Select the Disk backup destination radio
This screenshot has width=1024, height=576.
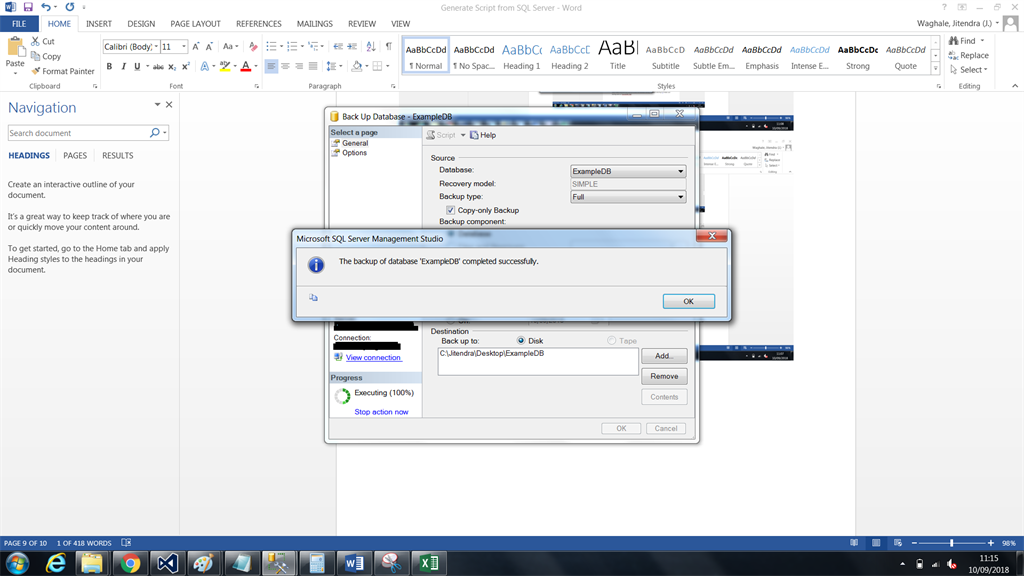tap(520, 341)
